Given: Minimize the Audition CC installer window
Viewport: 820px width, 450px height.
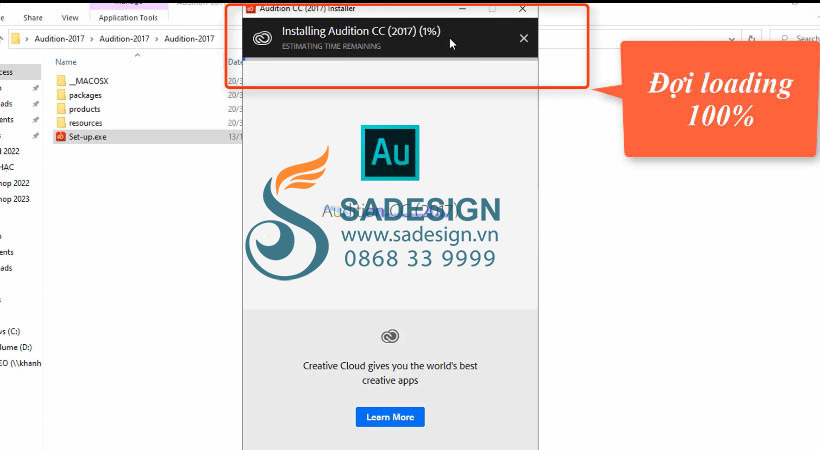Looking at the screenshot, I should point(462,8).
